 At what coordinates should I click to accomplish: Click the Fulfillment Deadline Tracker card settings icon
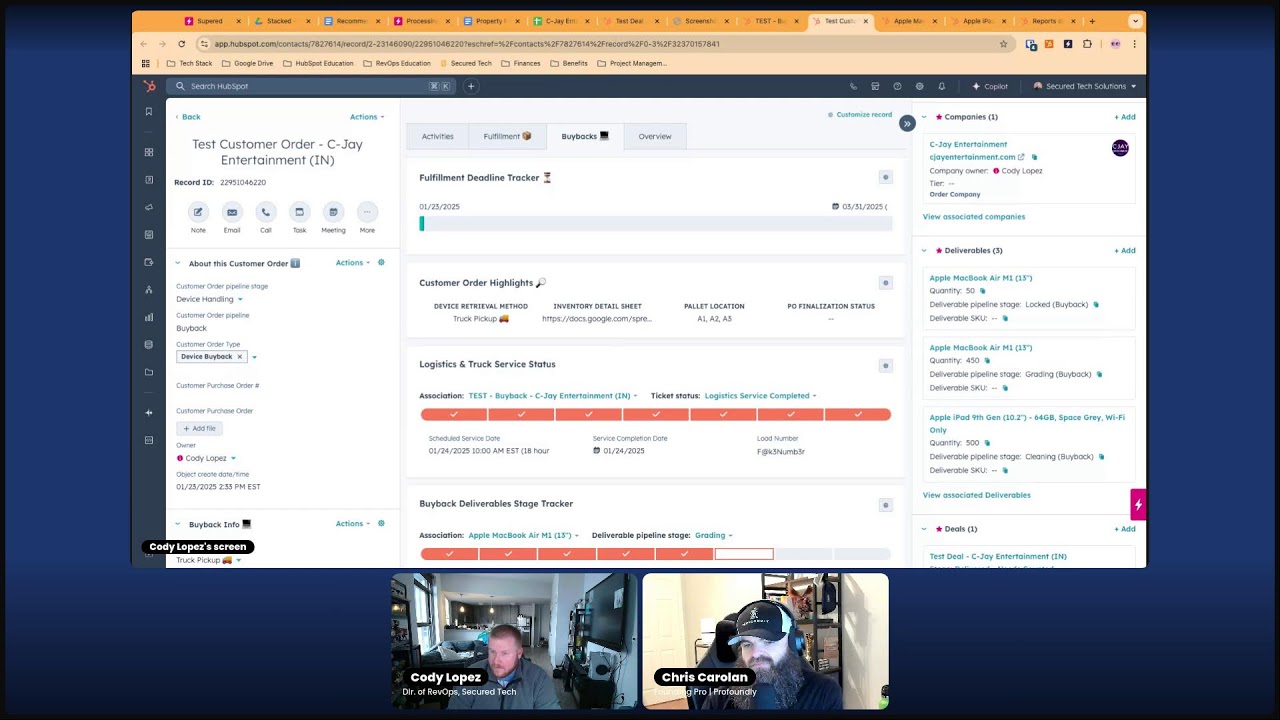coord(885,177)
